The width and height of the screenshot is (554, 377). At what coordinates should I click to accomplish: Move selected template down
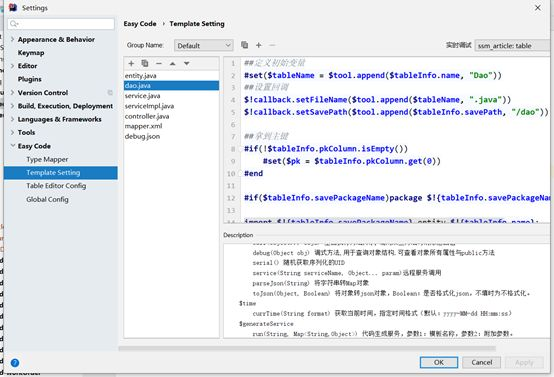pos(187,64)
